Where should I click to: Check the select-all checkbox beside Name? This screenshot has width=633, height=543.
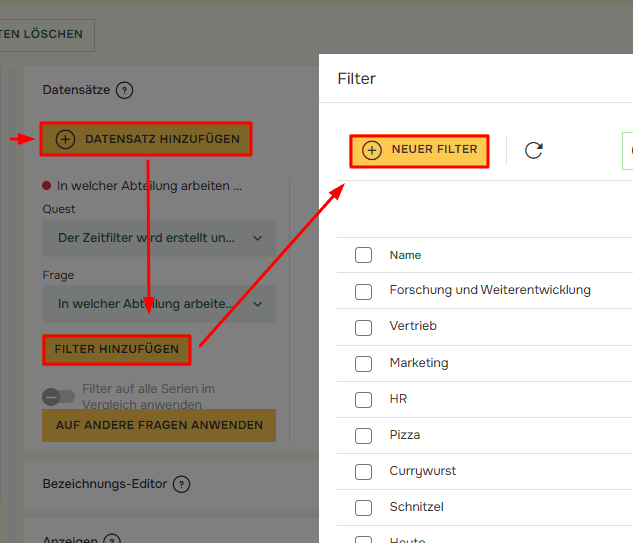(363, 255)
